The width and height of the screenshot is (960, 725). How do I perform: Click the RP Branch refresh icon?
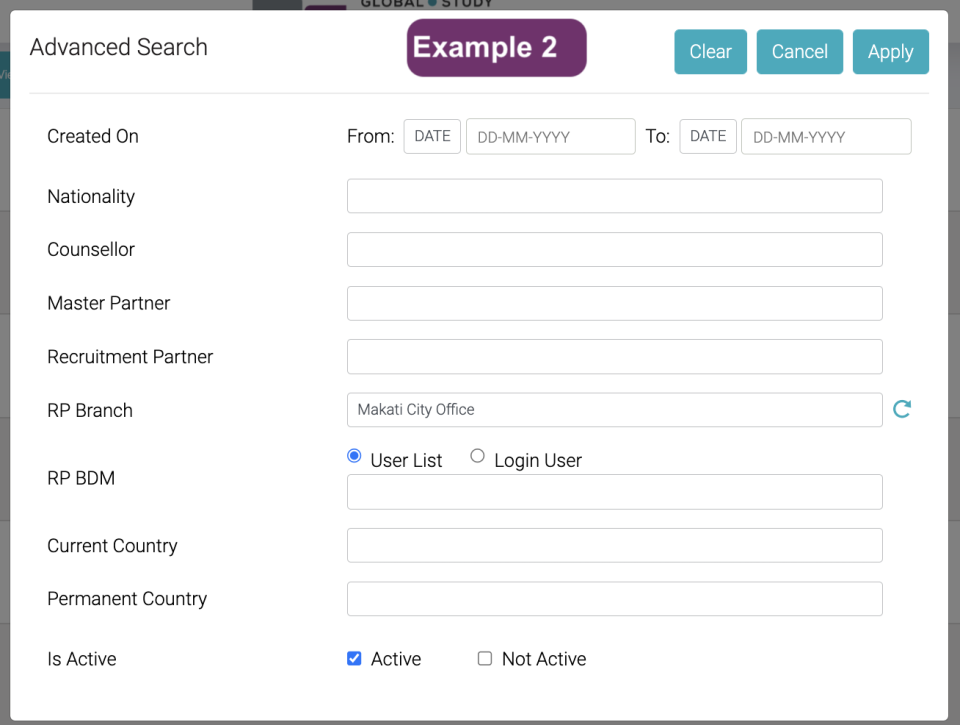click(x=901, y=409)
